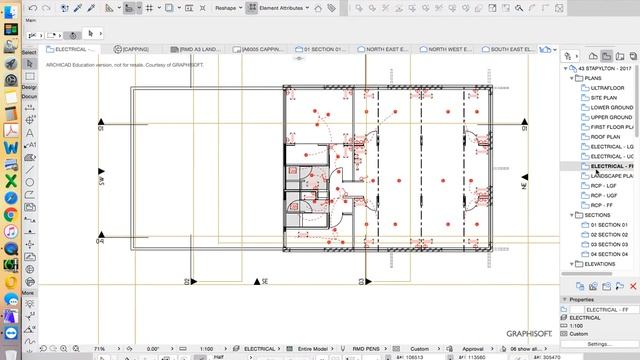This screenshot has width=640, height=360.
Task: Switch to the NORTH EAST E tab
Action: point(382,49)
